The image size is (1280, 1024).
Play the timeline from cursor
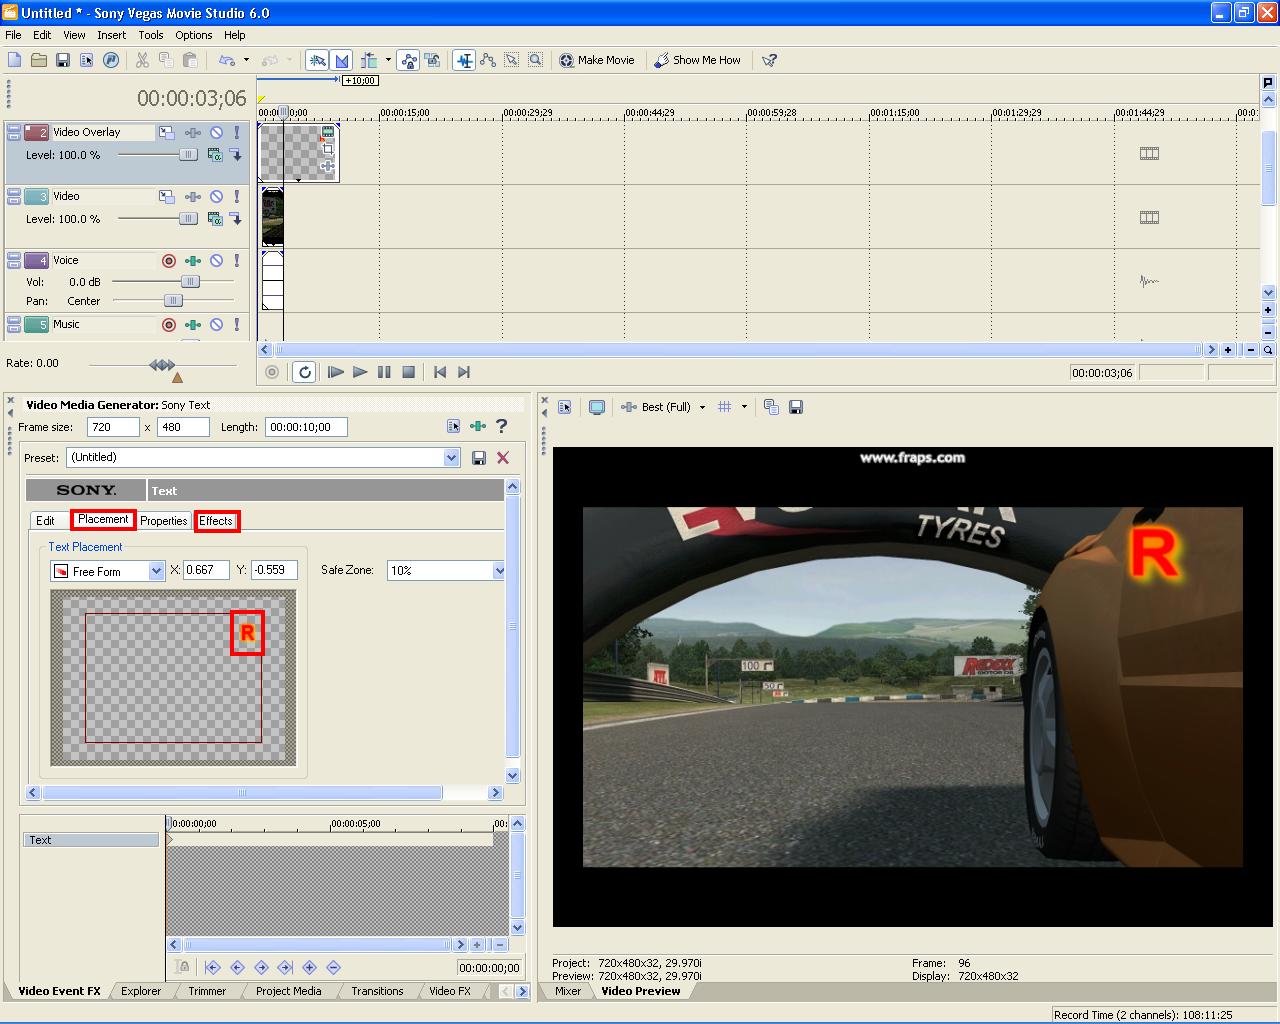(360, 372)
